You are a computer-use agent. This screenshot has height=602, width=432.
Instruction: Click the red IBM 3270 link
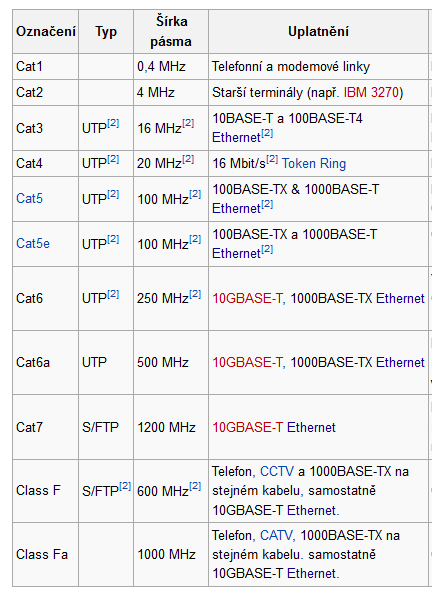pyautogui.click(x=371, y=93)
